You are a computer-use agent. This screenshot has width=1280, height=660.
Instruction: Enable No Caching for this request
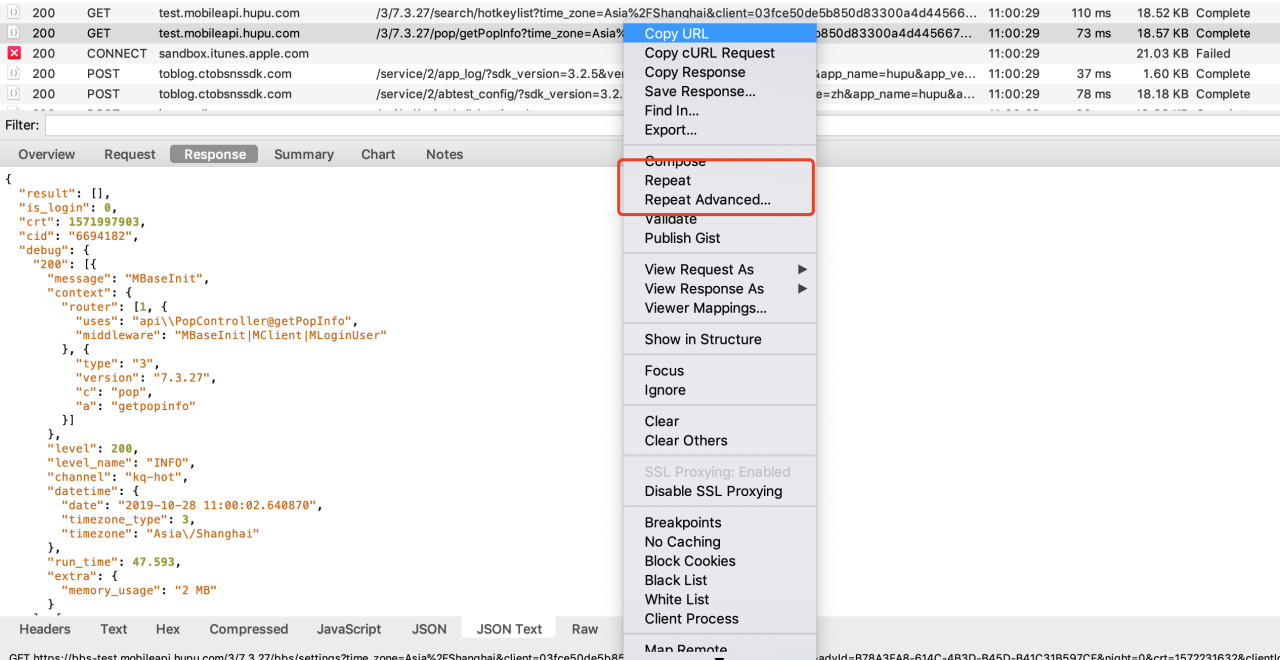point(682,542)
